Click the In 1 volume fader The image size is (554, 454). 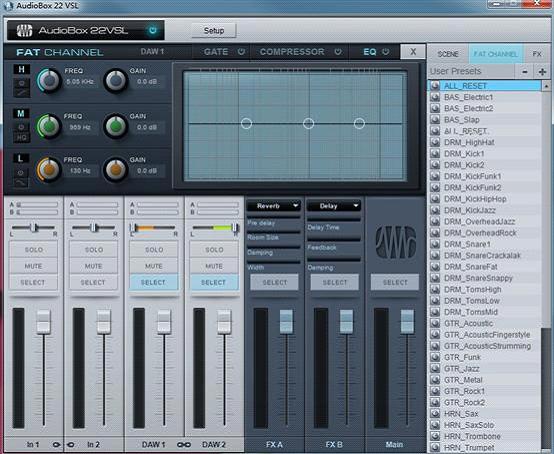click(44, 322)
